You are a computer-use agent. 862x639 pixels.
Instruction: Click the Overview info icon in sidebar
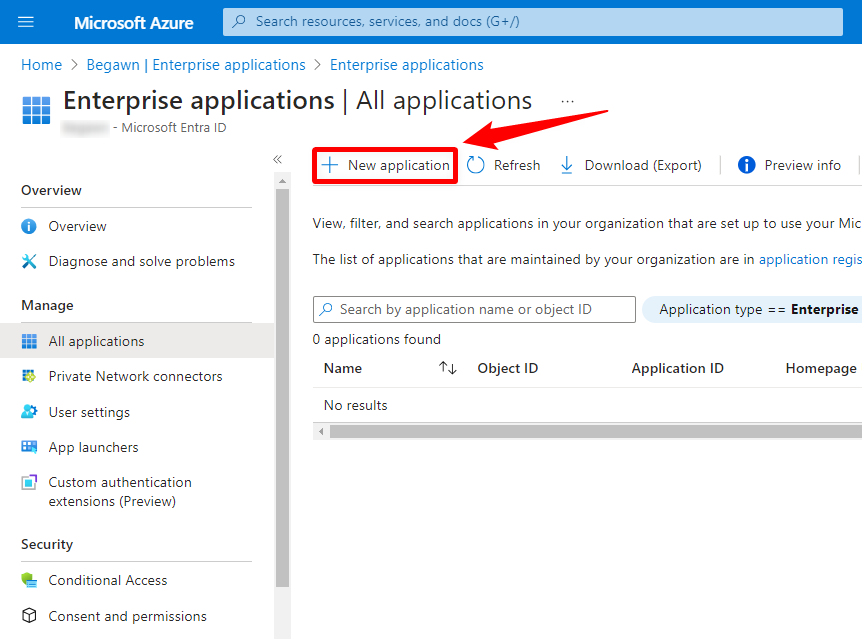(x=29, y=227)
